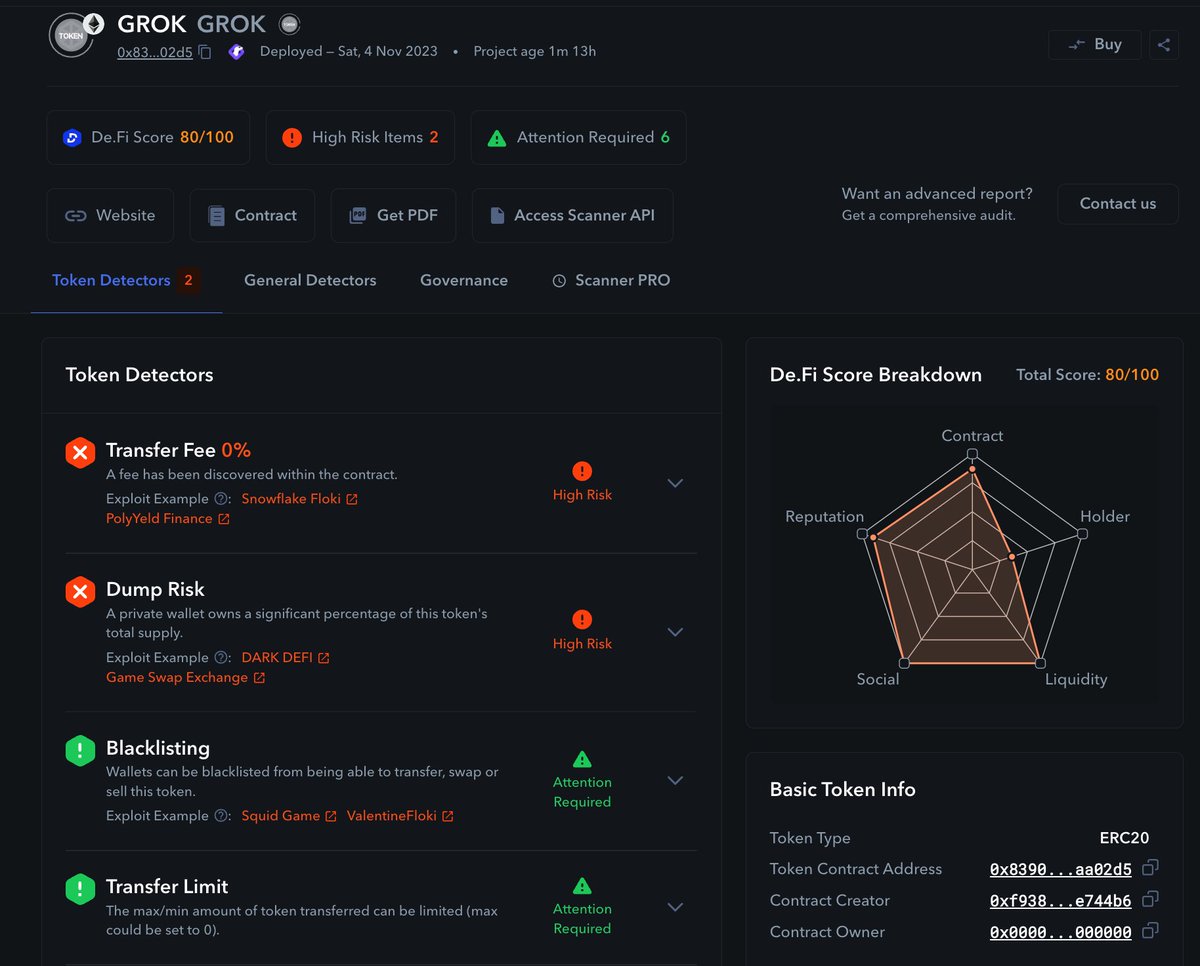Expand the Dump Risk detector details
Image resolution: width=1200 pixels, height=966 pixels.
point(675,632)
